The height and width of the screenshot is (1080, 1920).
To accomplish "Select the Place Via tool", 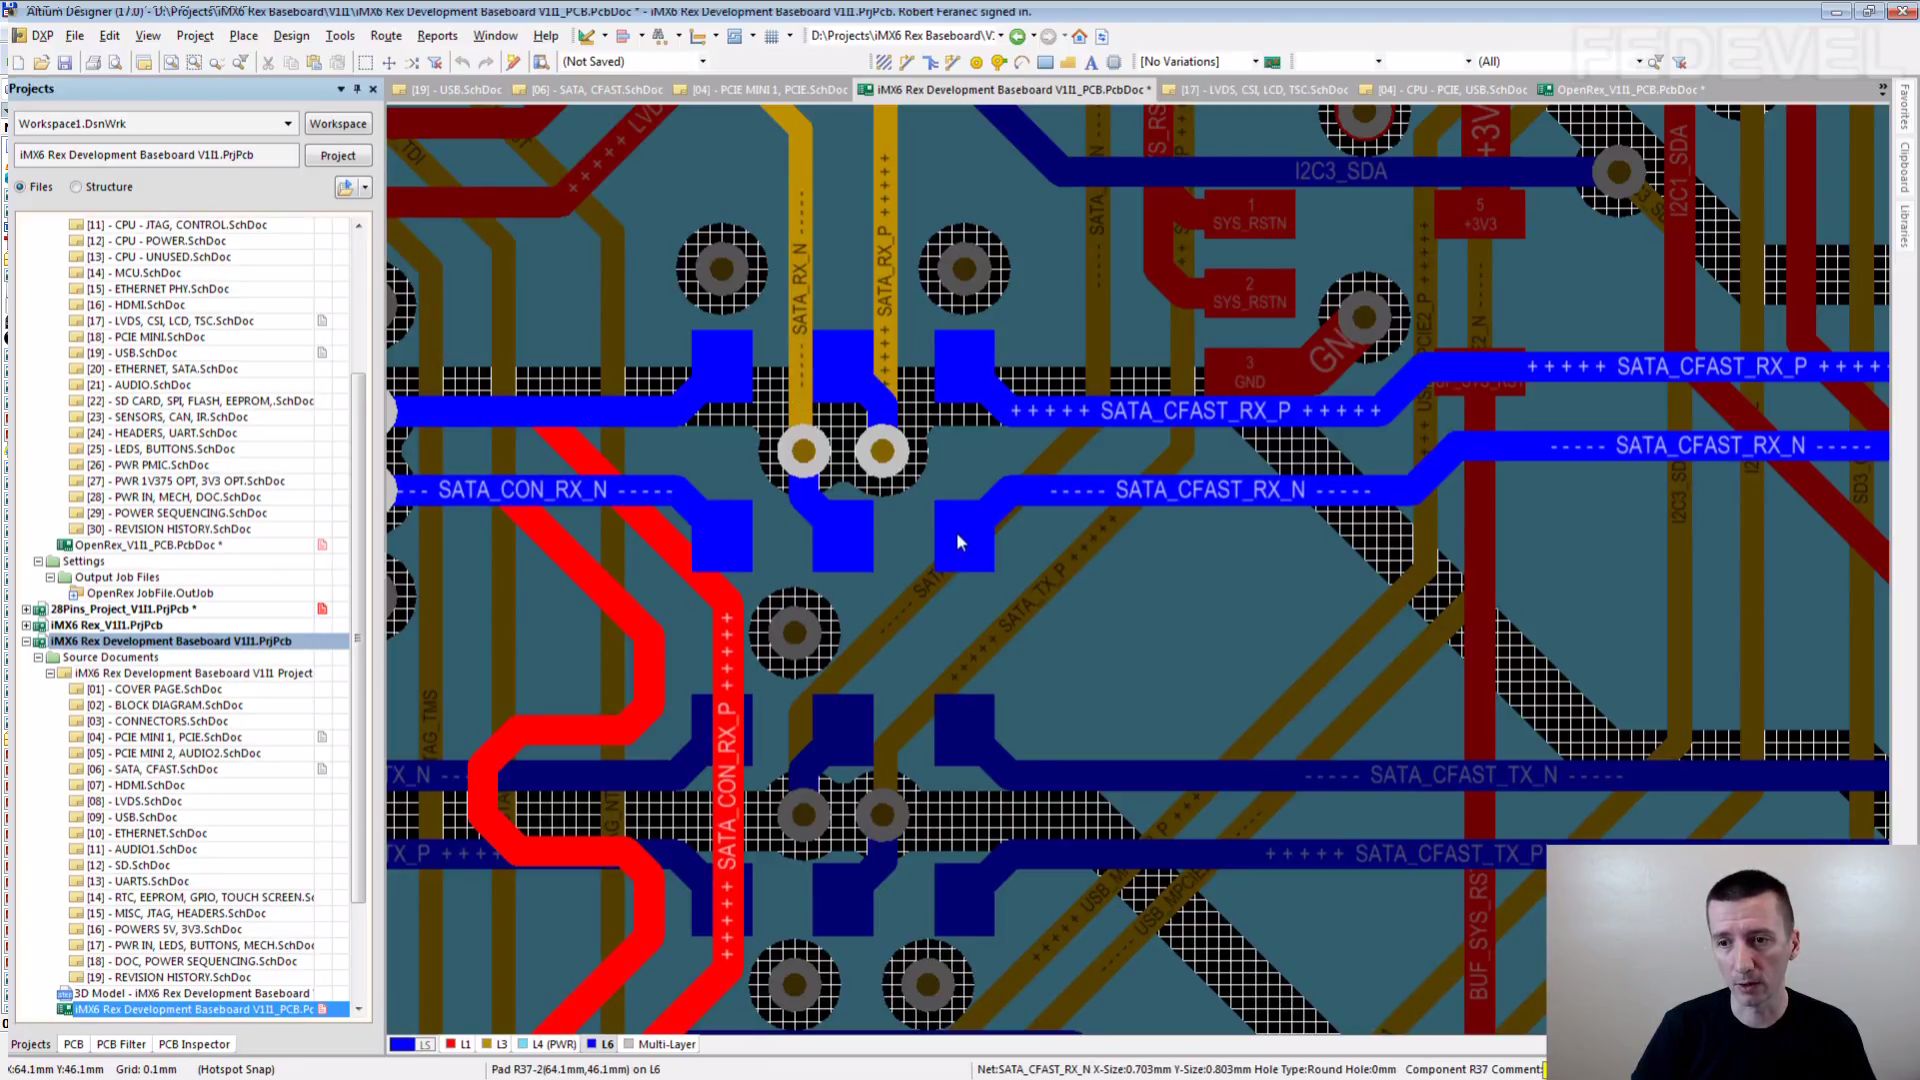I will pos(998,62).
